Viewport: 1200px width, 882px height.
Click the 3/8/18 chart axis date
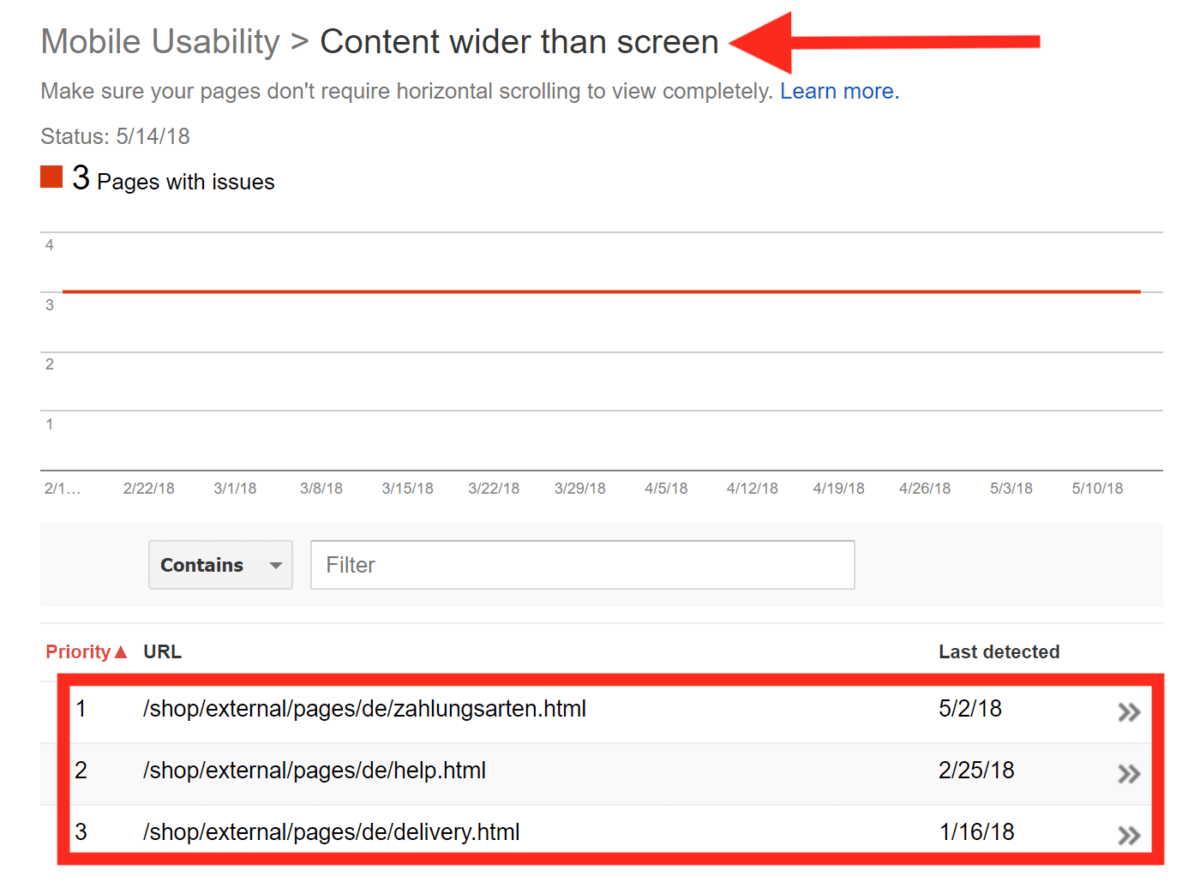tap(321, 489)
